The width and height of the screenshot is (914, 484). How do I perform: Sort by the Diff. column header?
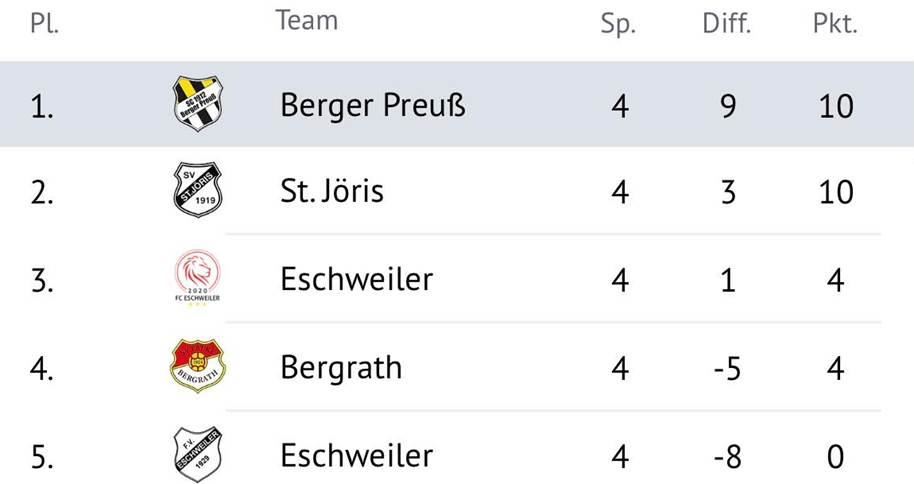click(x=726, y=23)
